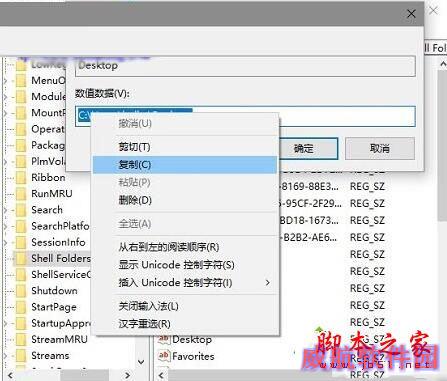Select the Ribbon registry key
The image size is (447, 381).
coord(48,177)
